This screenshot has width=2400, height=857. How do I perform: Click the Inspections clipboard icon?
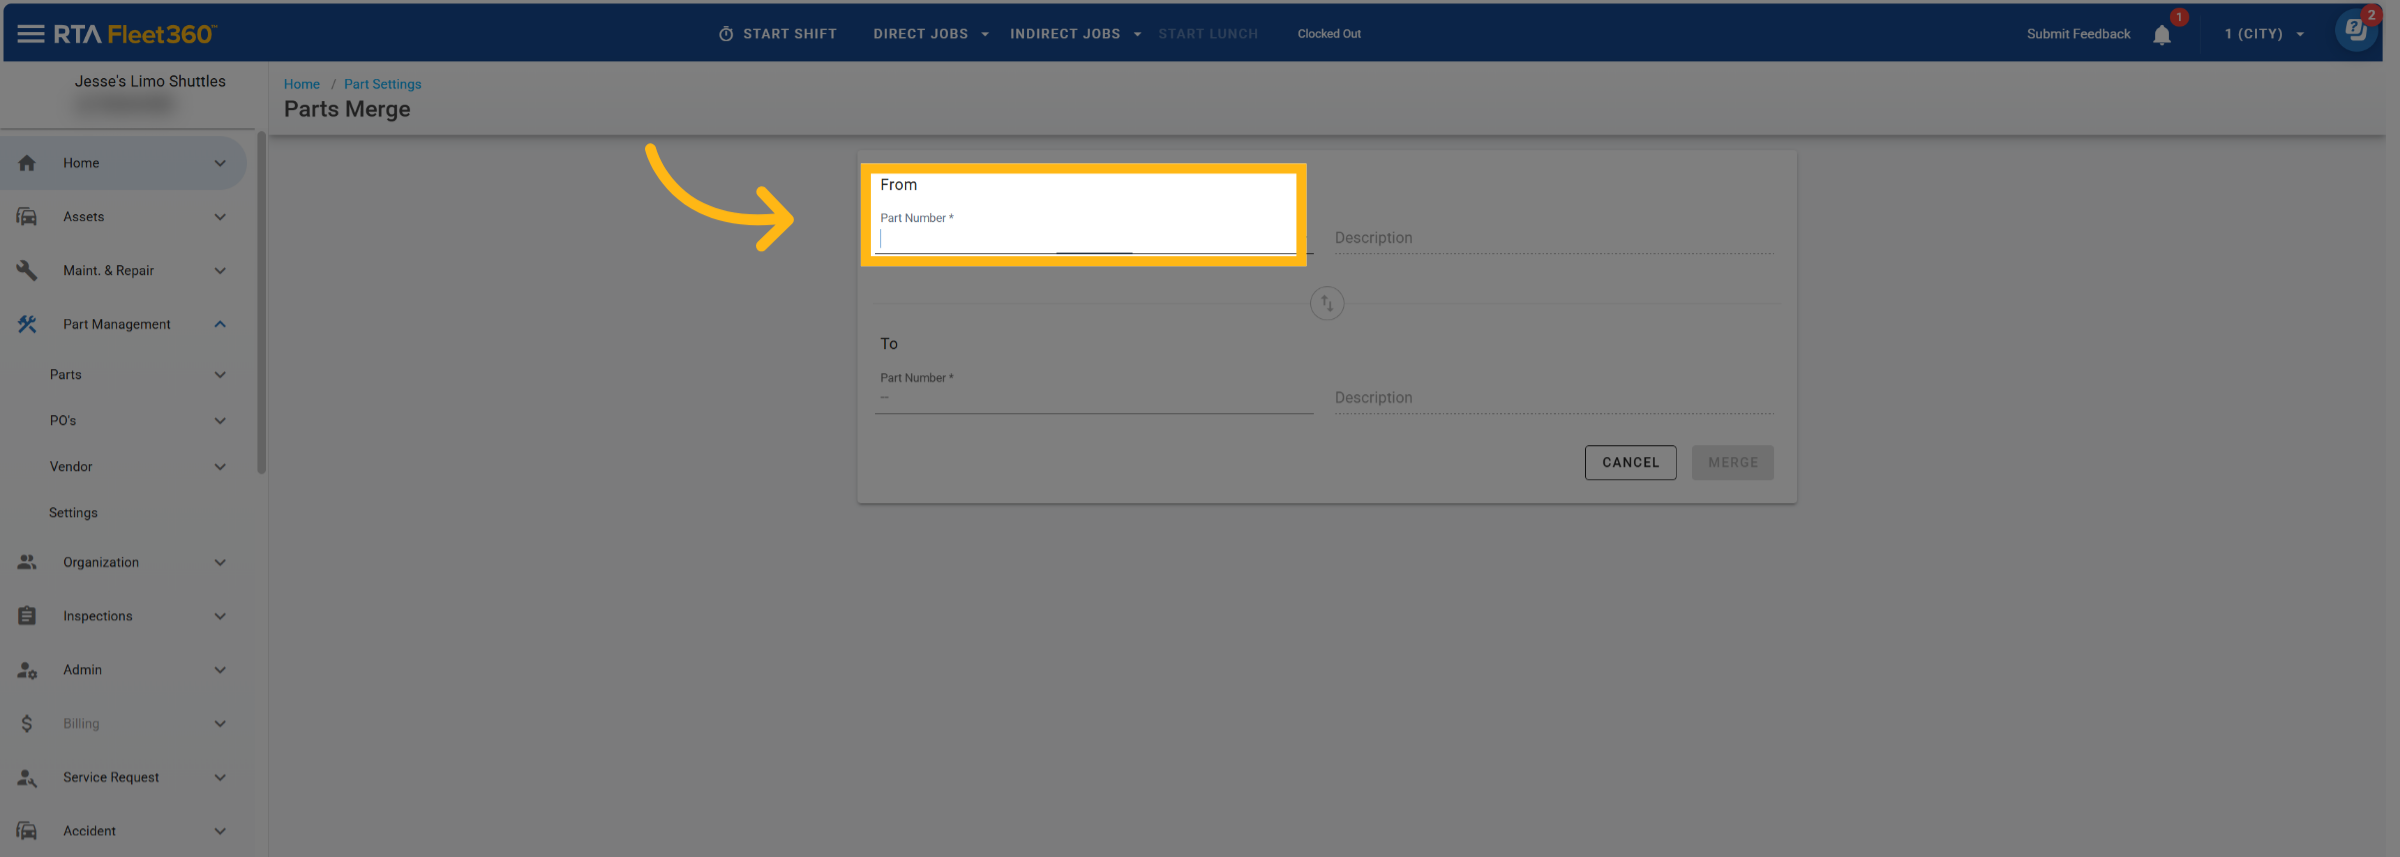27,616
